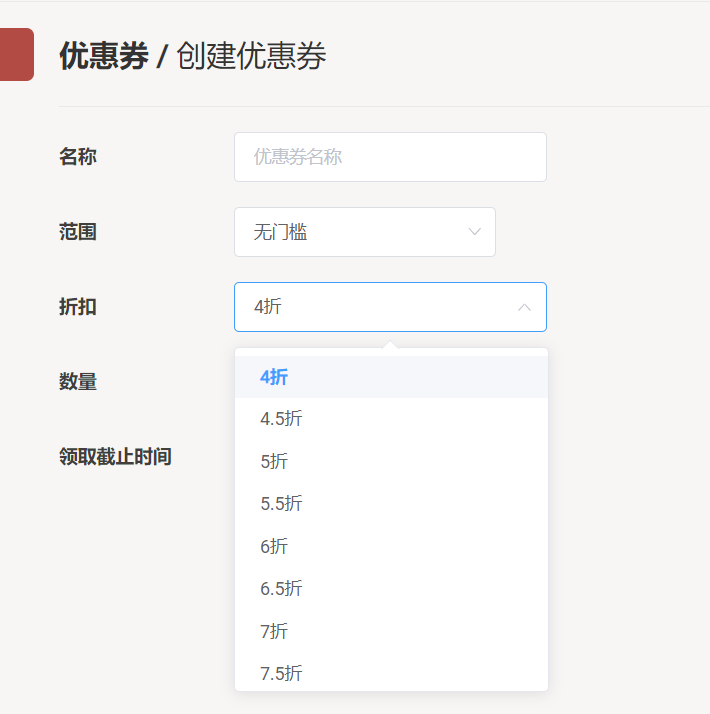Image resolution: width=710 pixels, height=714 pixels.
Task: Choose 6折 from the discount options
Action: [x=274, y=547]
